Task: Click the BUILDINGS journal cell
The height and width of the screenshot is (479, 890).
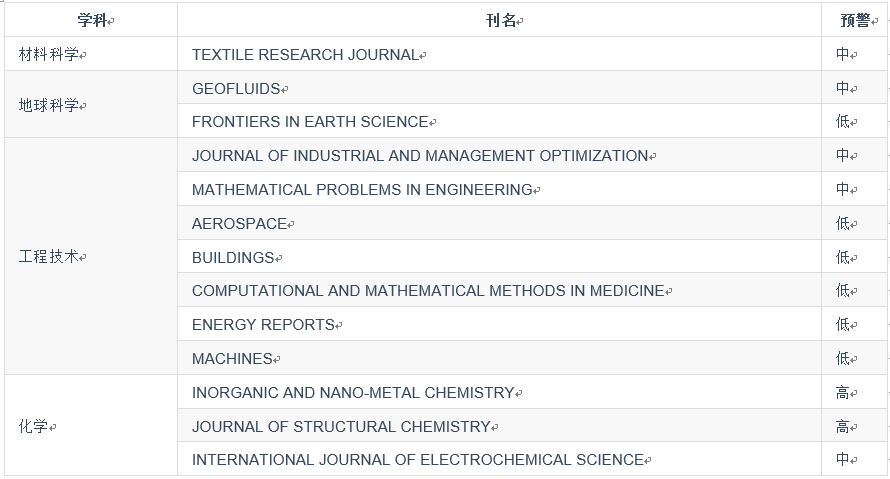Action: pos(233,258)
